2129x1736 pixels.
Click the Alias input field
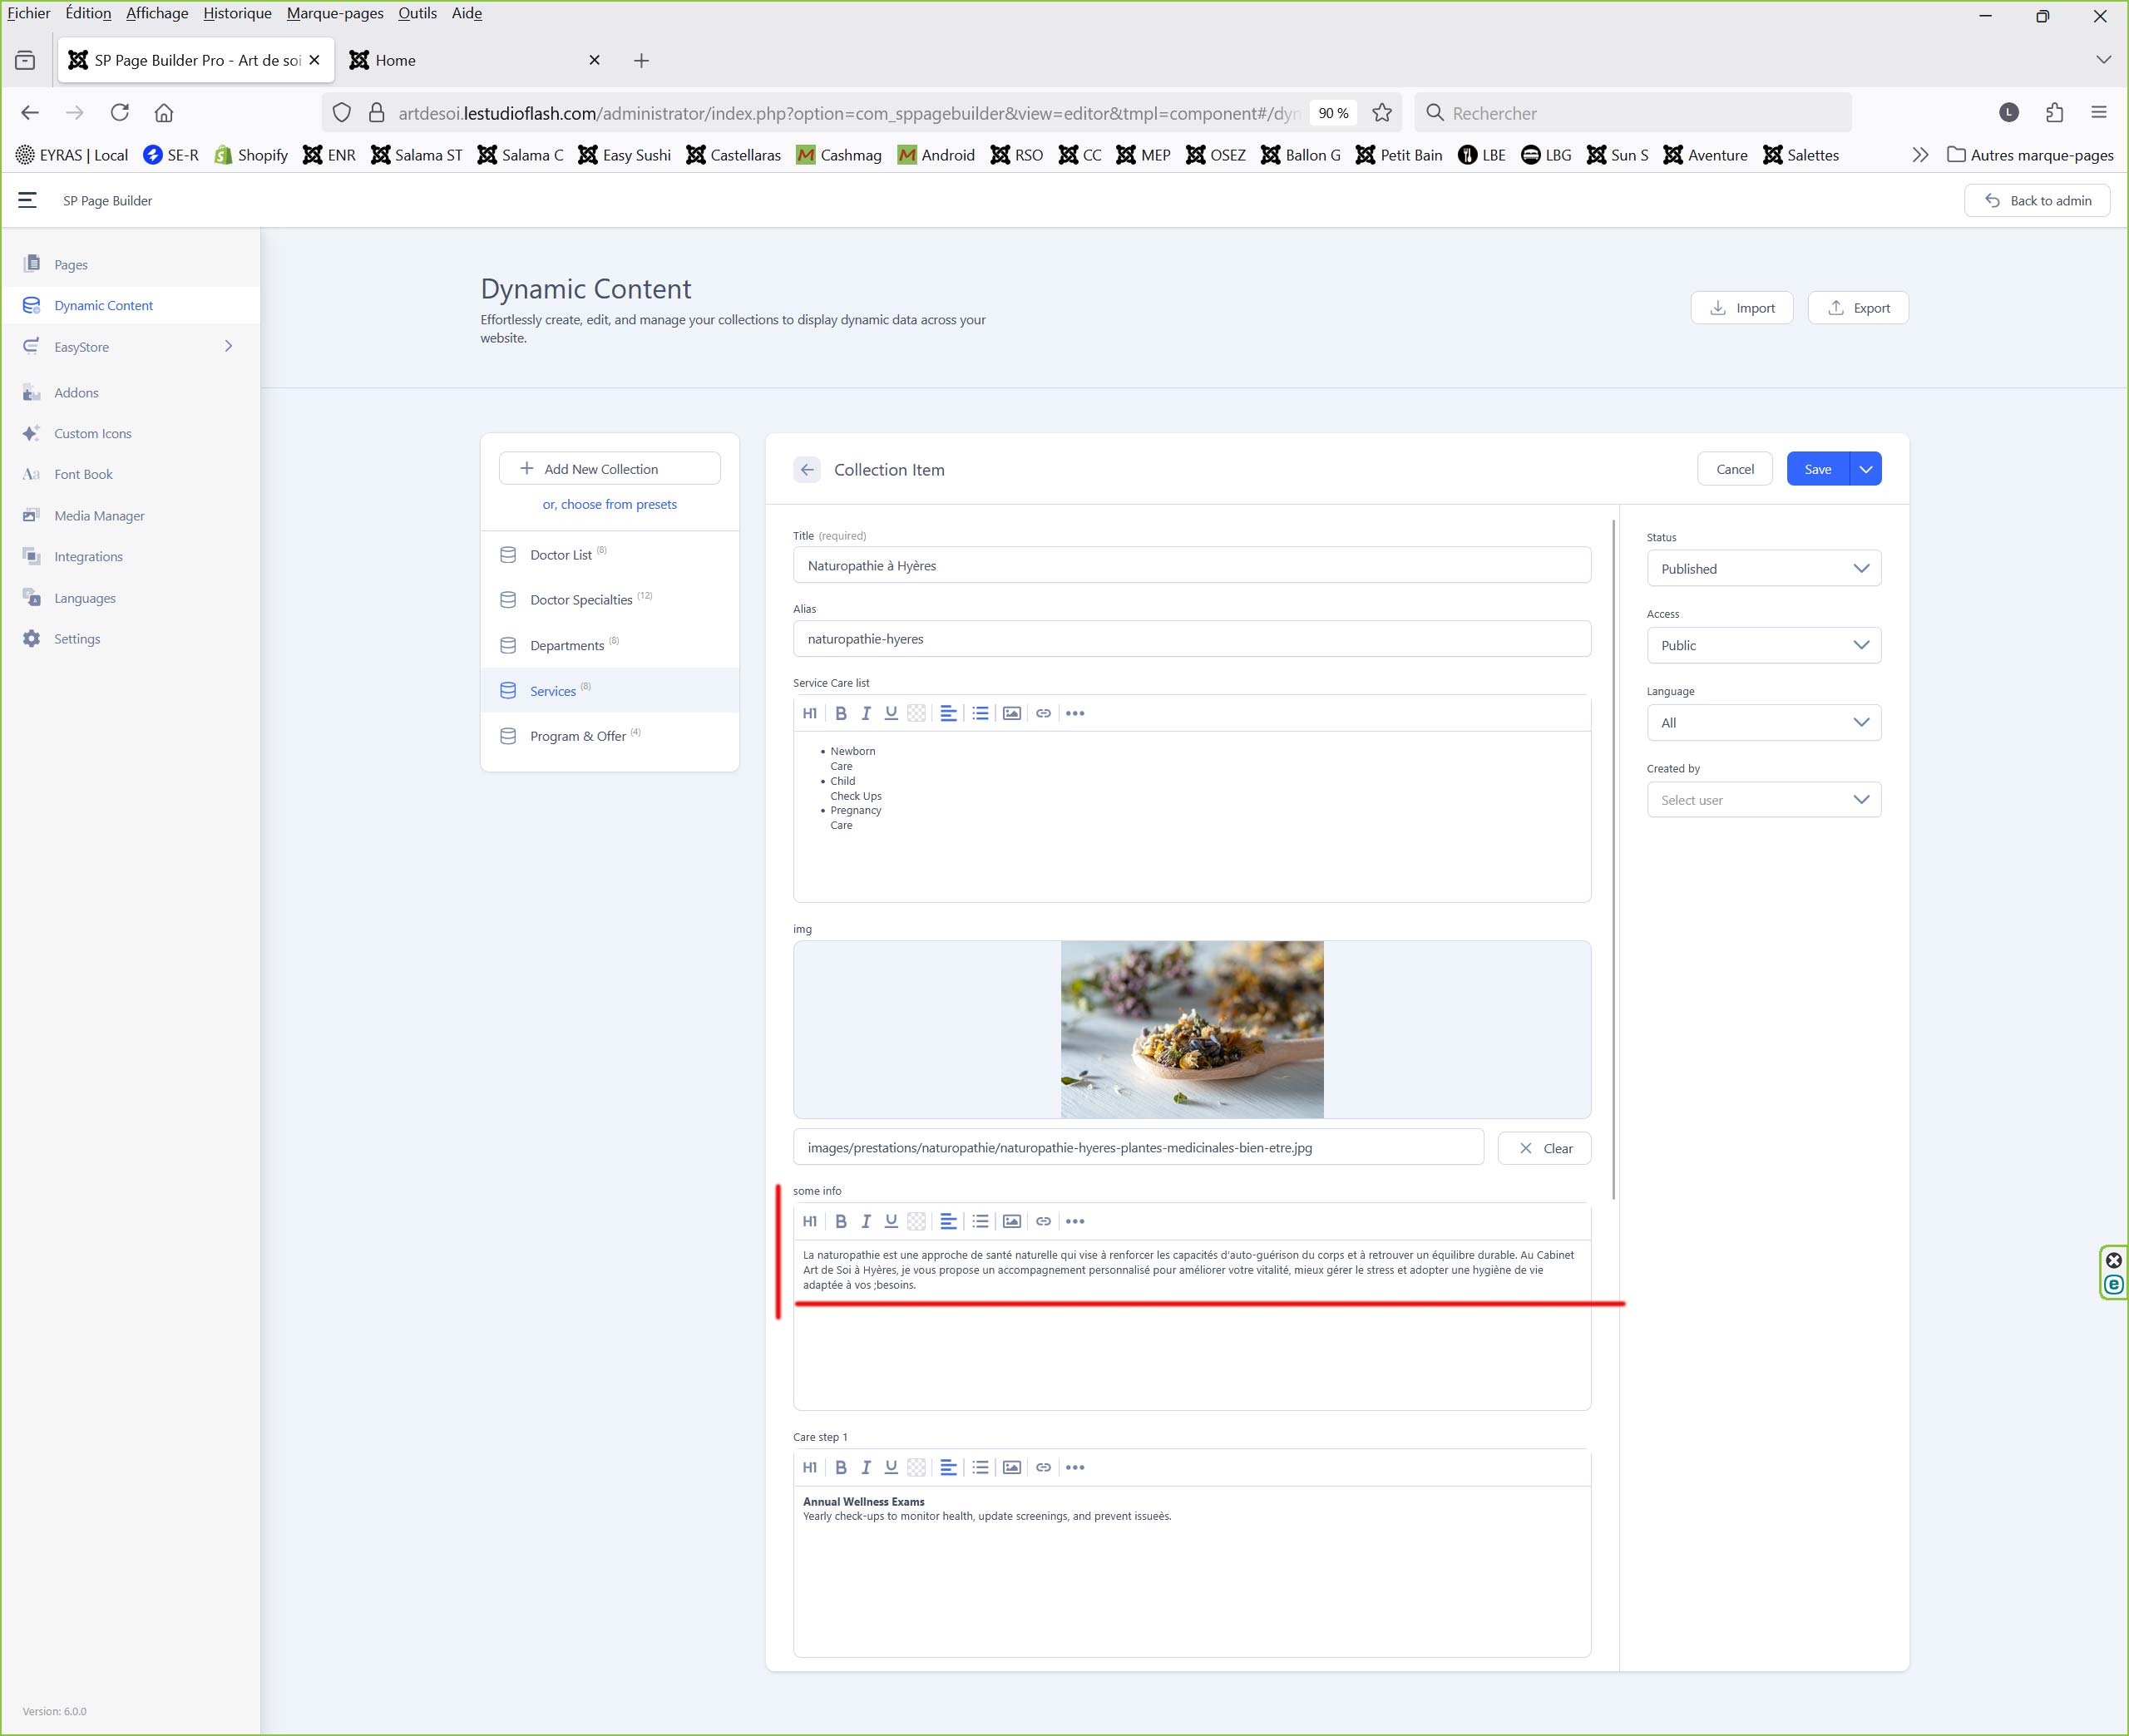pyautogui.click(x=1191, y=639)
